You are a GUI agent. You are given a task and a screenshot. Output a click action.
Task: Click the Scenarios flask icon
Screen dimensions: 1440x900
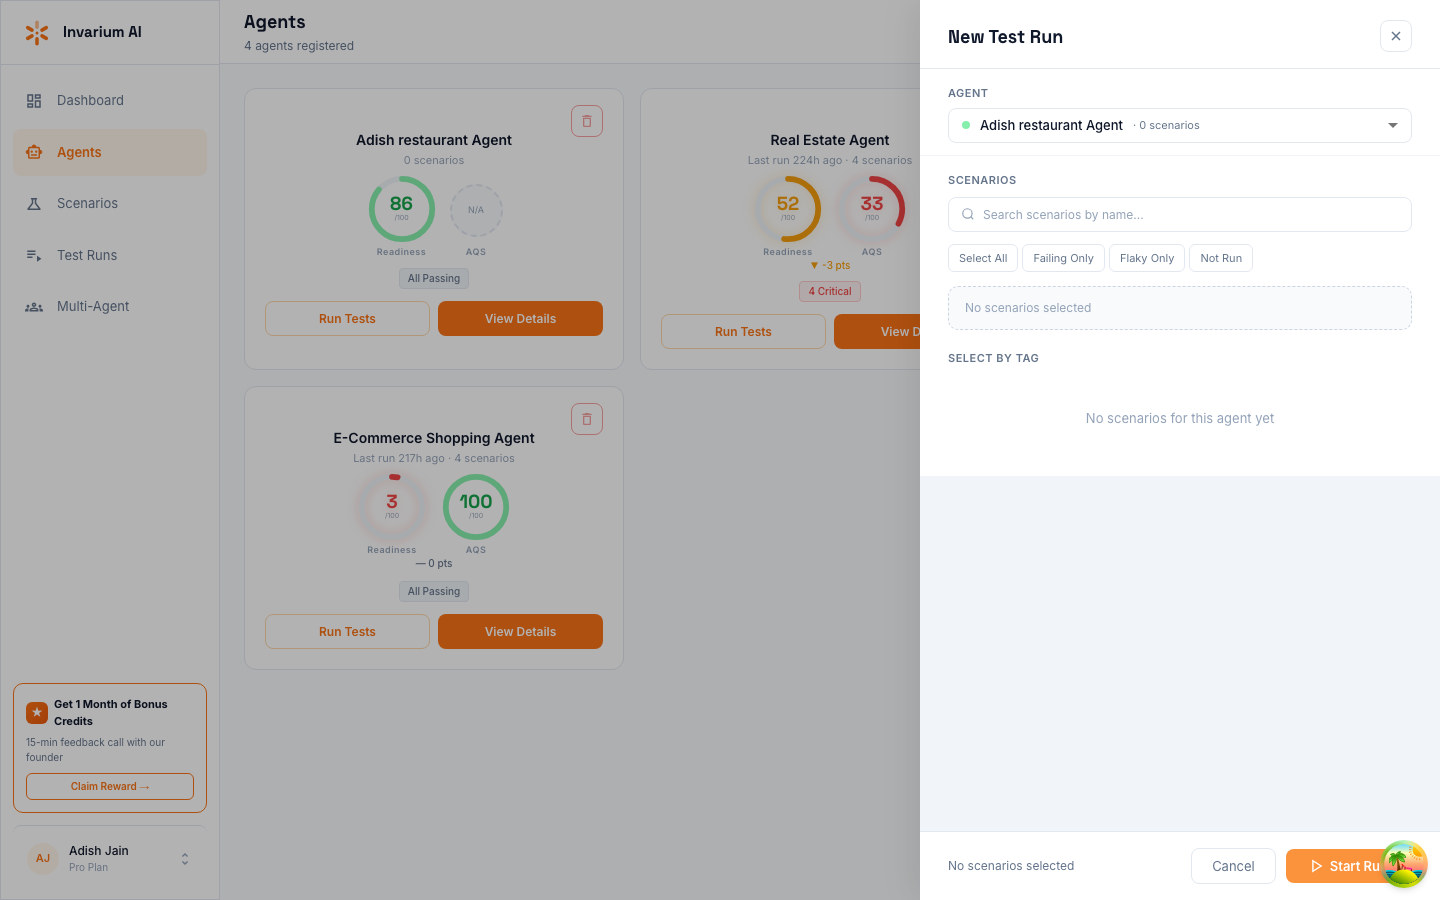[x=34, y=204]
